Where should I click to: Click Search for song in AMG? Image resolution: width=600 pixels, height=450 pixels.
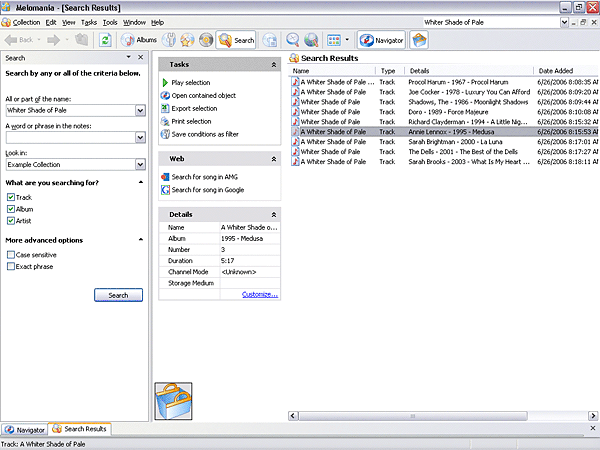(x=205, y=176)
